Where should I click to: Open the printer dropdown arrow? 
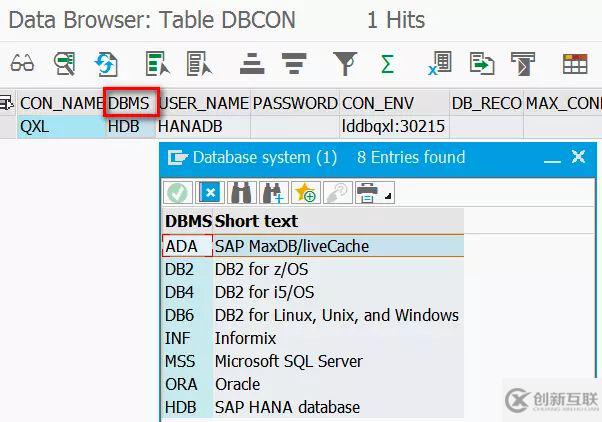pyautogui.click(x=388, y=196)
